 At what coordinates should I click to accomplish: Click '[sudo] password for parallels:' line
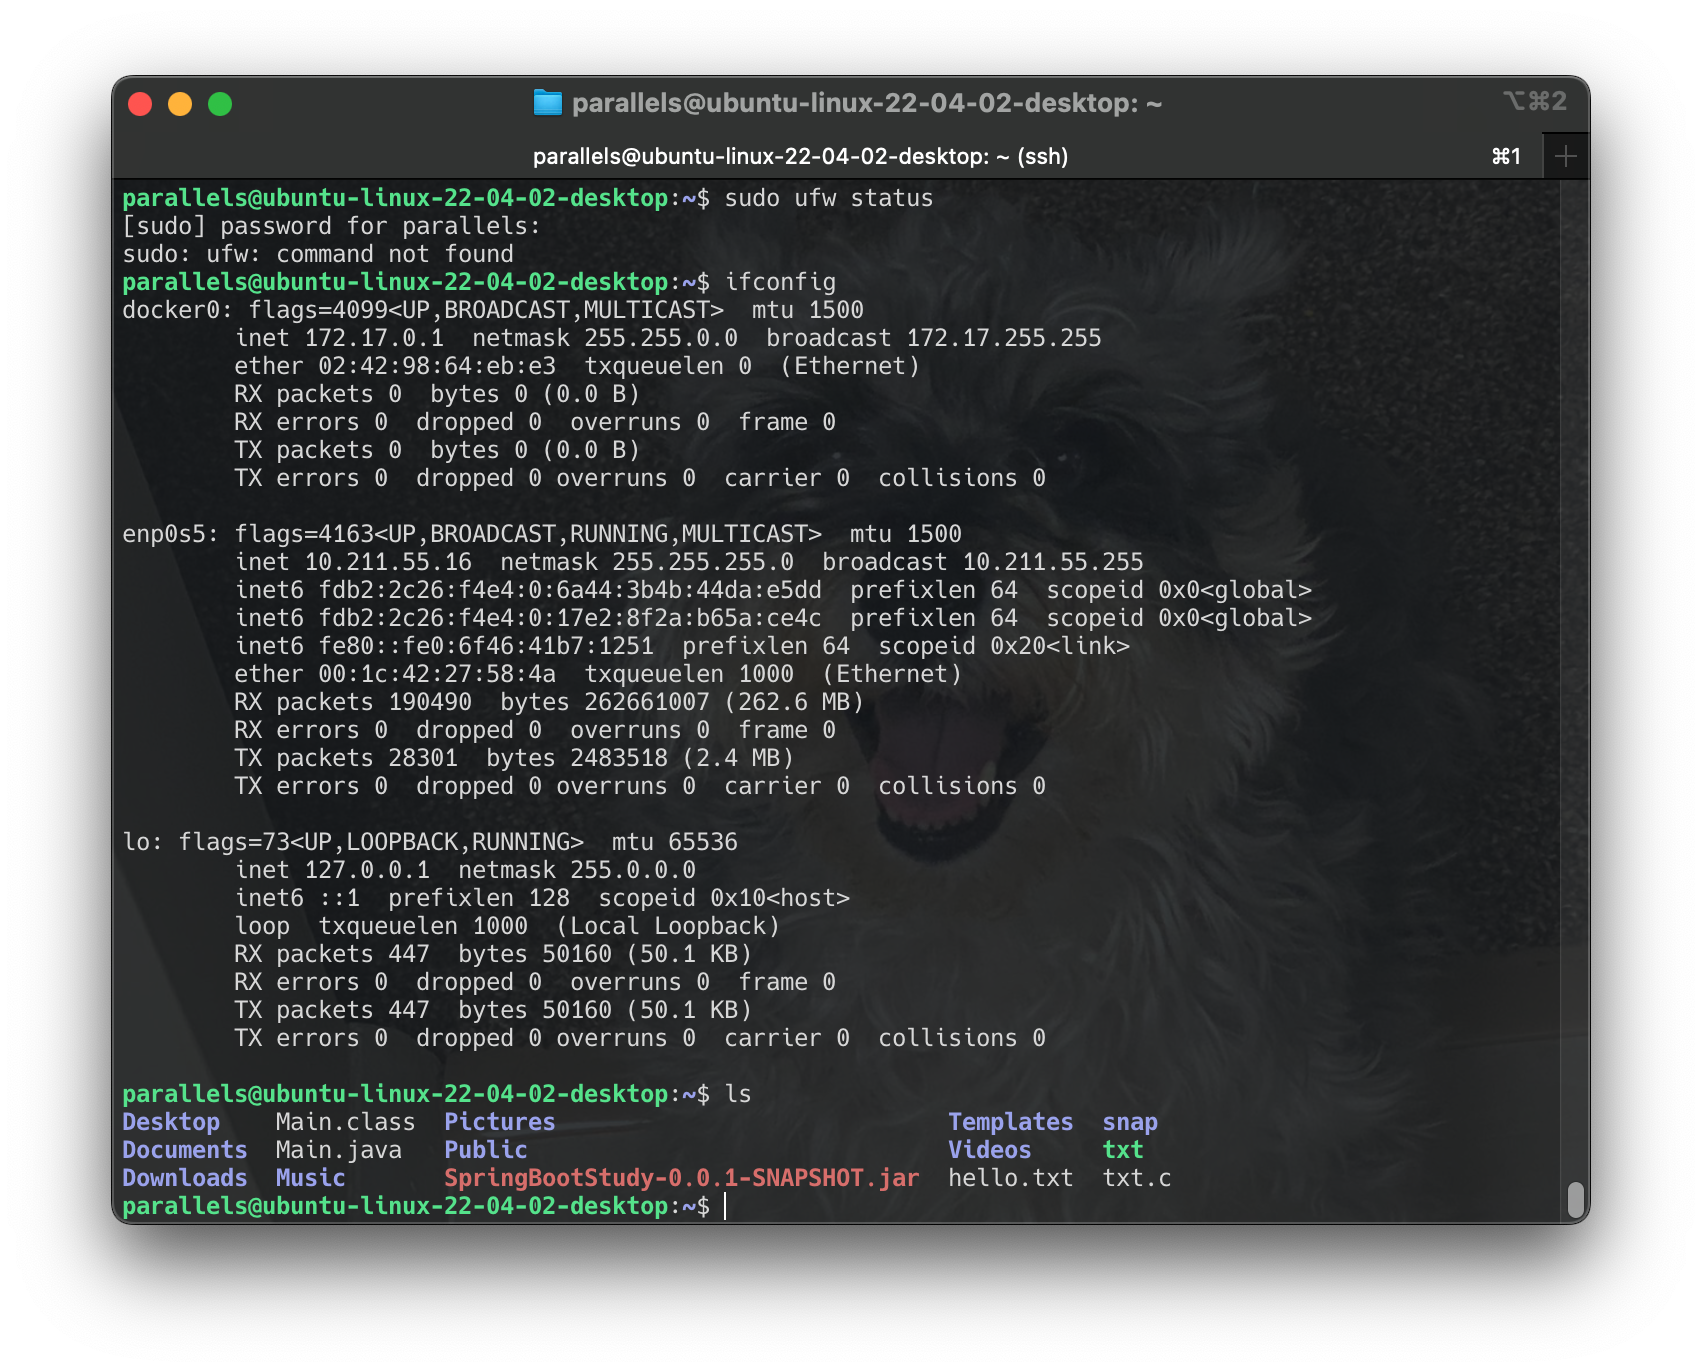pyautogui.click(x=332, y=226)
